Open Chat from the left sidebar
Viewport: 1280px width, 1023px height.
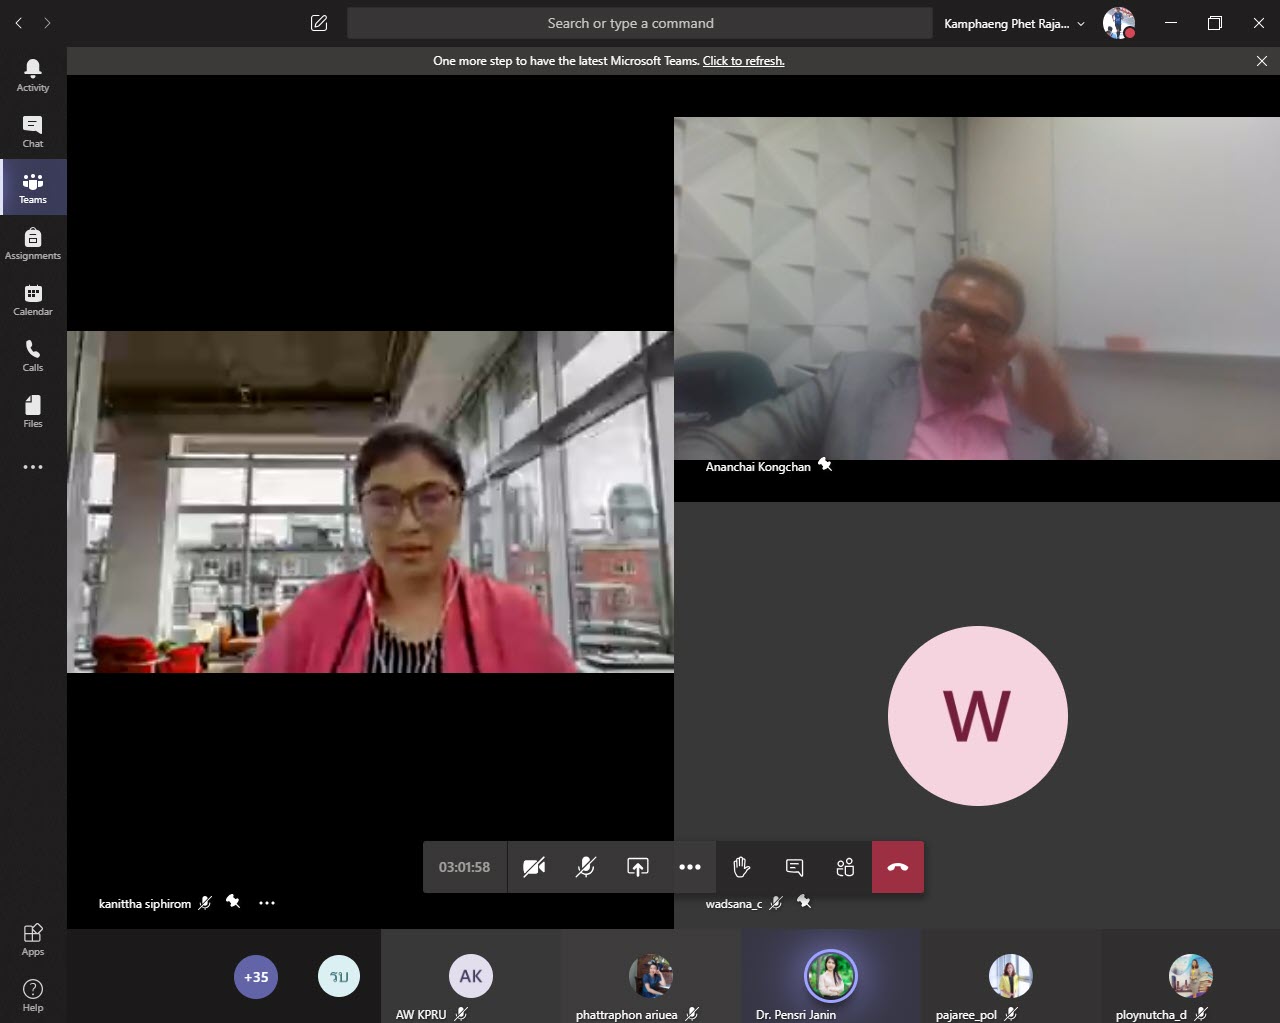(x=33, y=131)
